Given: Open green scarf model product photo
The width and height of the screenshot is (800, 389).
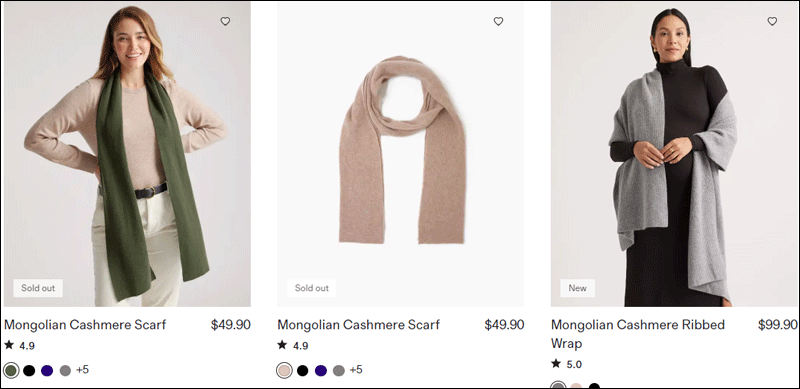Looking at the screenshot, I should click(x=127, y=154).
